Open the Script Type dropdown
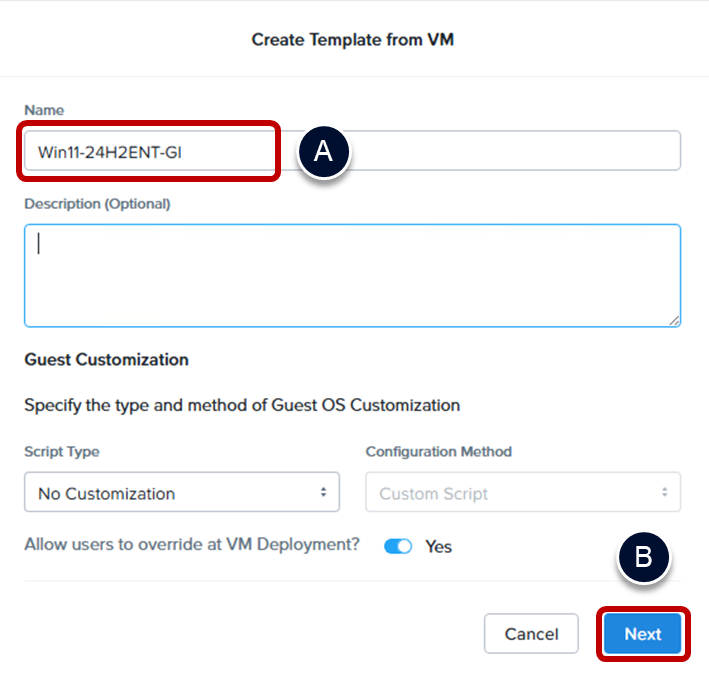This screenshot has width=709, height=679. (181, 493)
